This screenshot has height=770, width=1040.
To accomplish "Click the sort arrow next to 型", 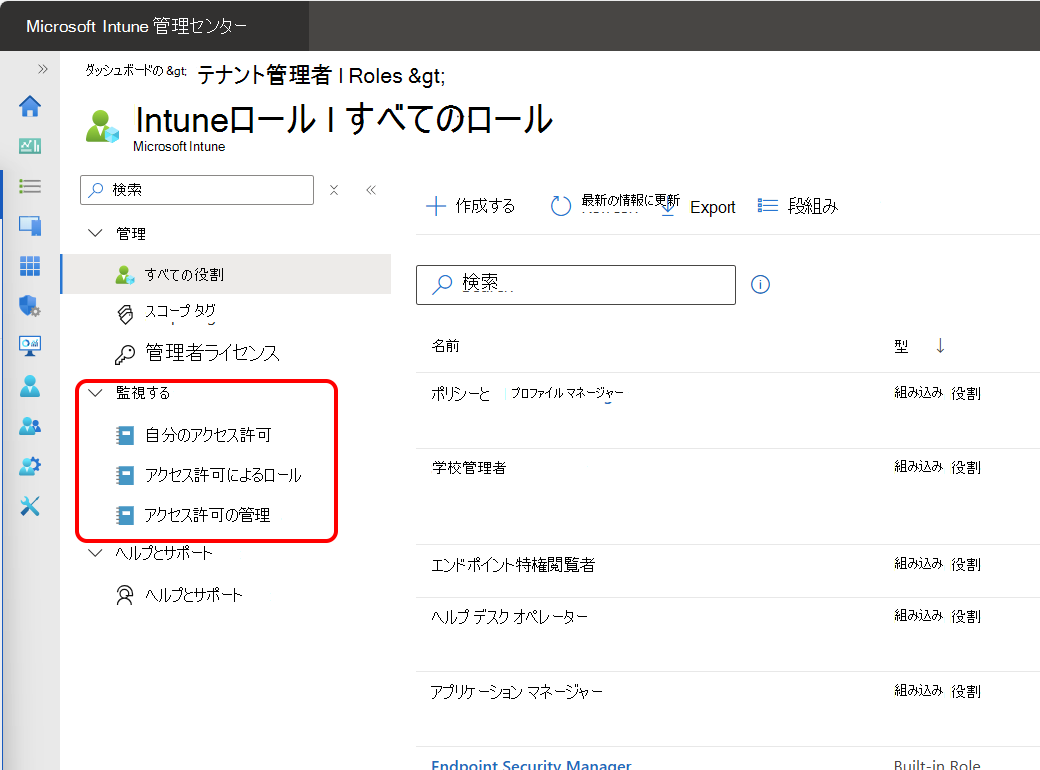I will [940, 346].
